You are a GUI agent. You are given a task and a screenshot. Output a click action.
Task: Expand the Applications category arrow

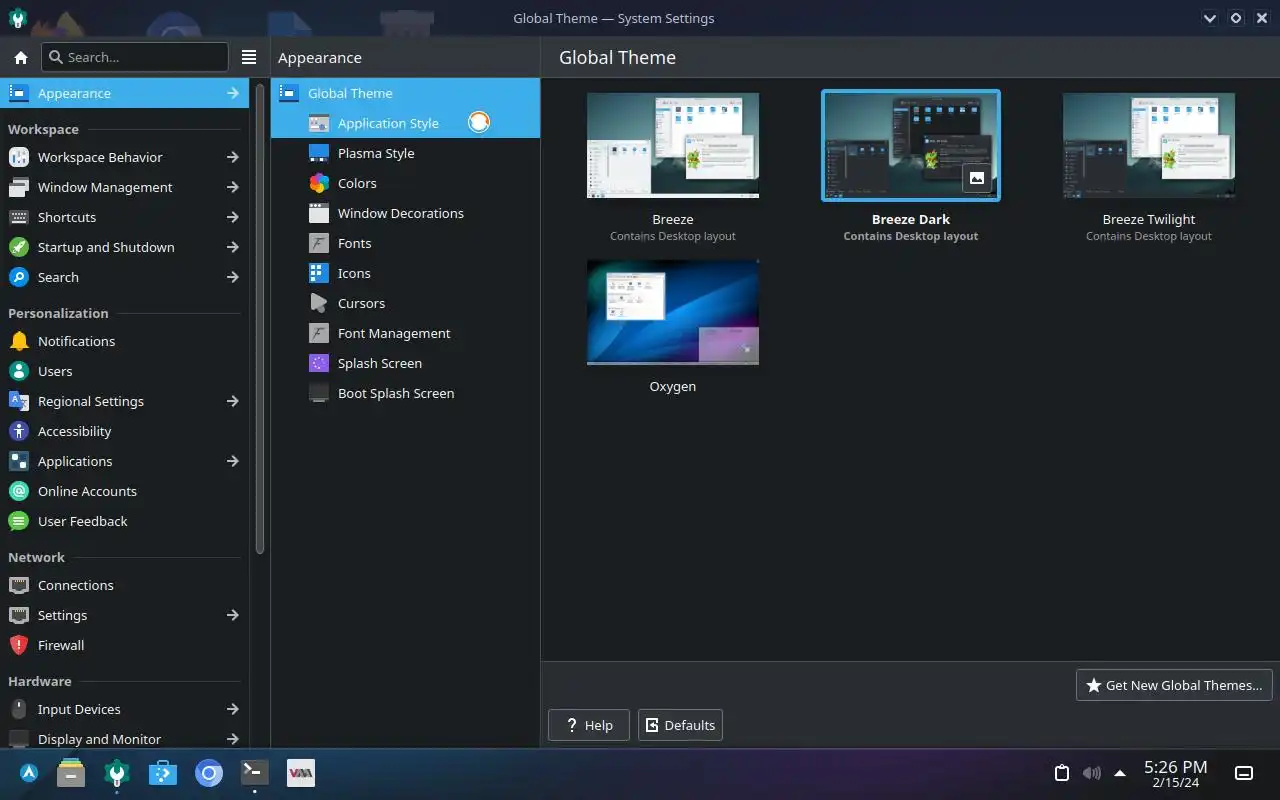coord(232,461)
